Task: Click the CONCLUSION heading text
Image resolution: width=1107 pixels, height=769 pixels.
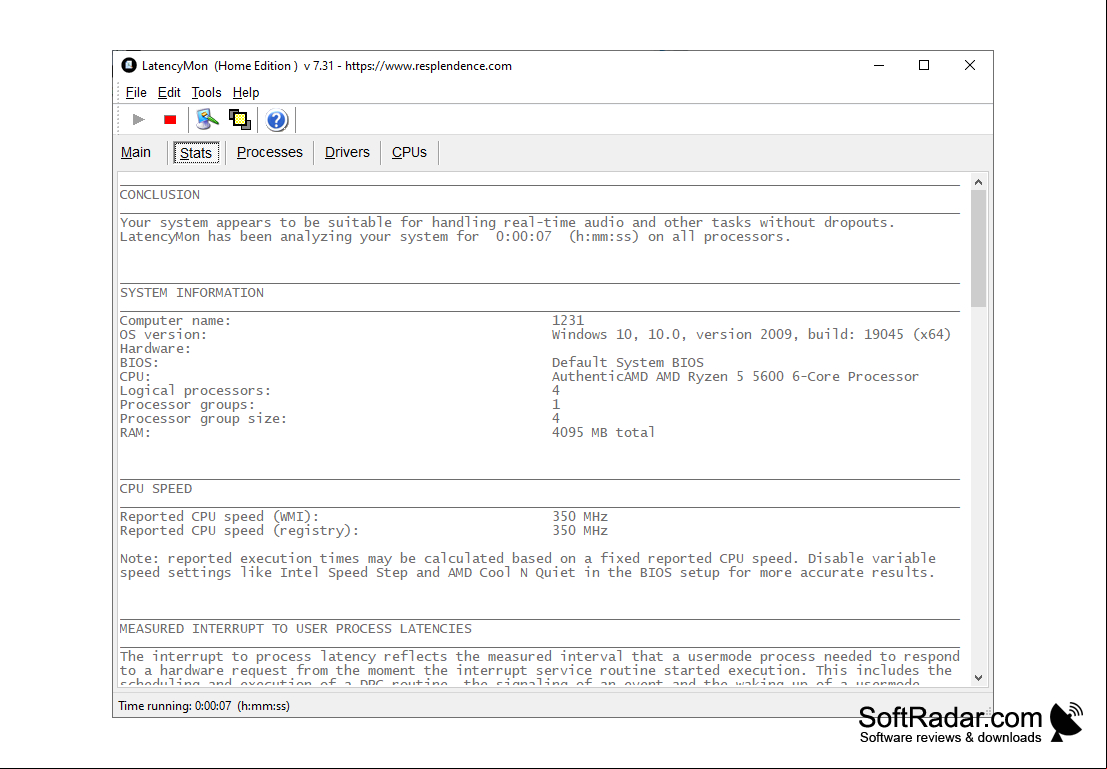Action: [x=160, y=195]
